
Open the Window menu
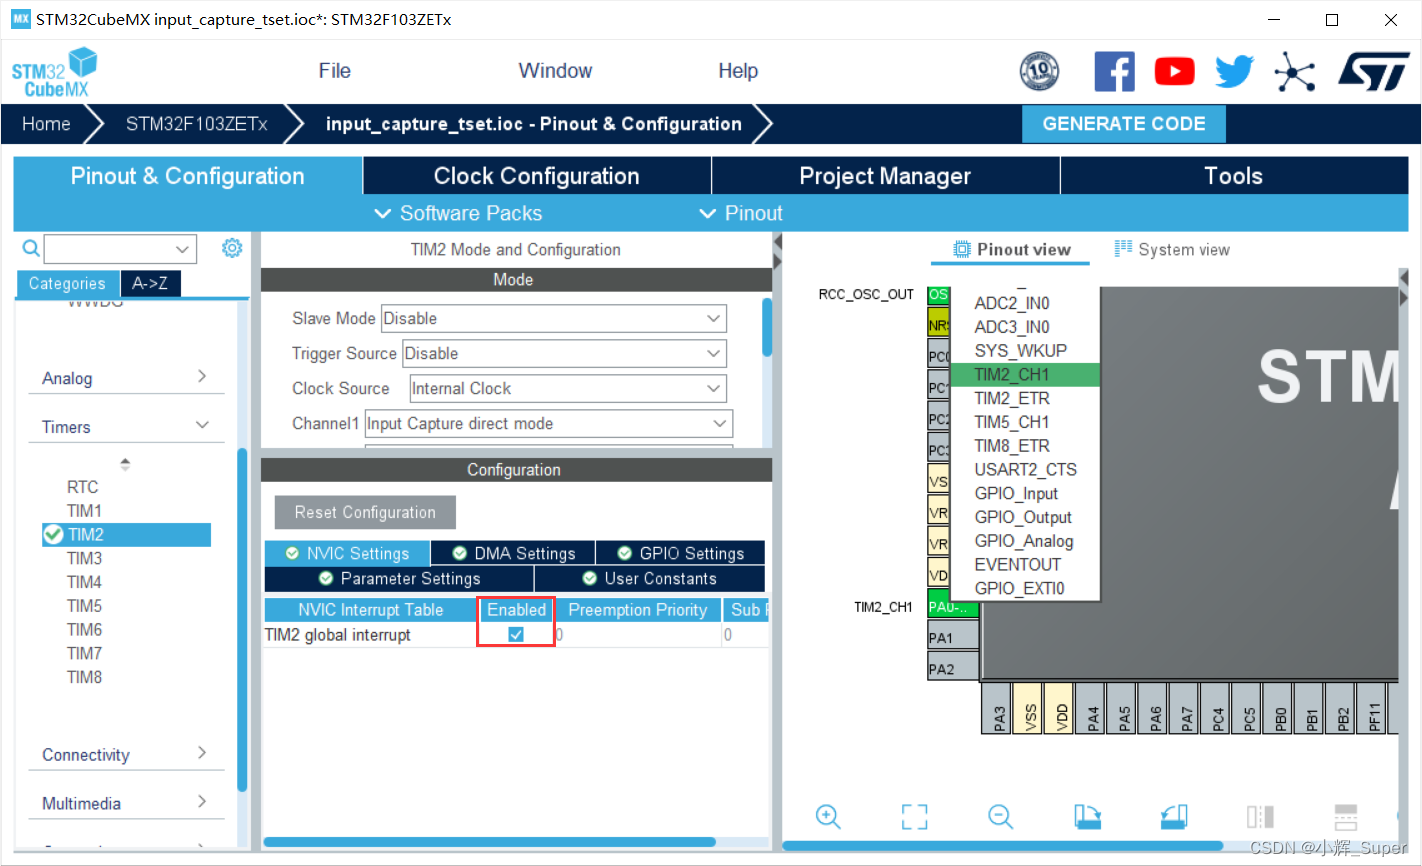click(x=555, y=71)
